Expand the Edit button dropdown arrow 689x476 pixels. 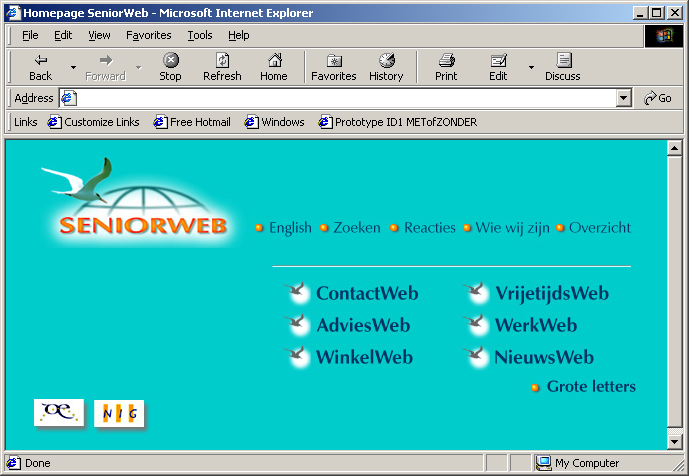[x=531, y=67]
